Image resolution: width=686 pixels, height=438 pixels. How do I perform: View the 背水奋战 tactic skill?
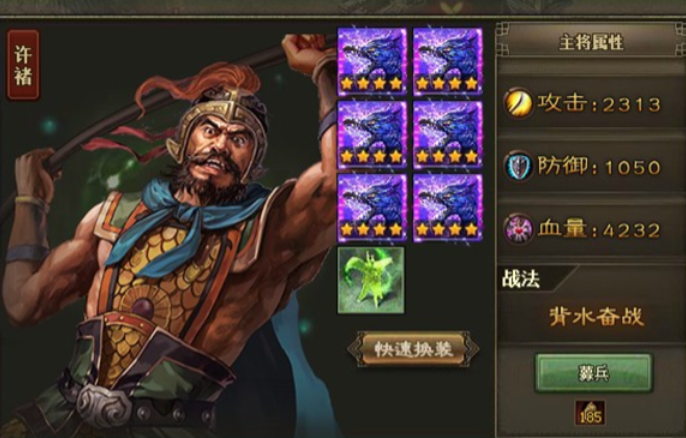coord(597,316)
